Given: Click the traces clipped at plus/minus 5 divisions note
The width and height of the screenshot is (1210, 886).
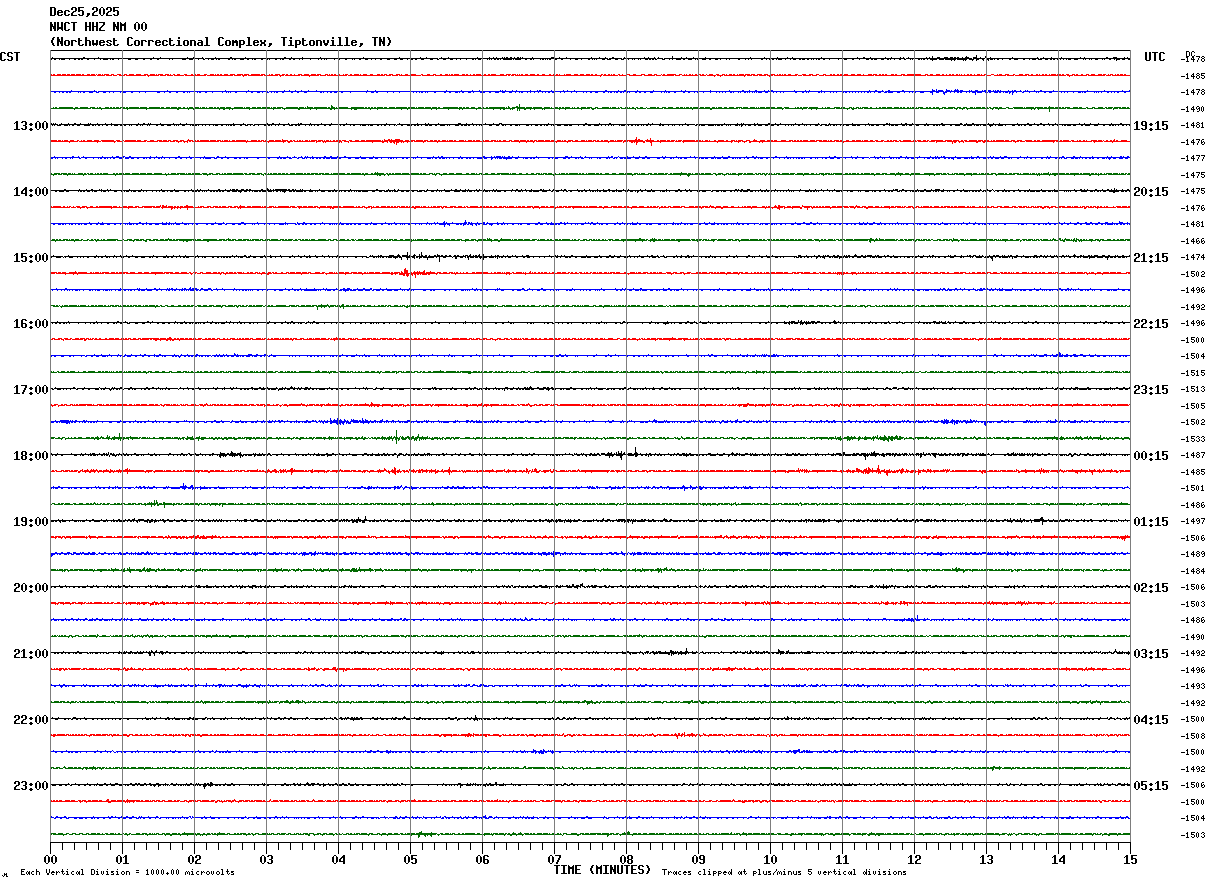Looking at the screenshot, I should (784, 873).
